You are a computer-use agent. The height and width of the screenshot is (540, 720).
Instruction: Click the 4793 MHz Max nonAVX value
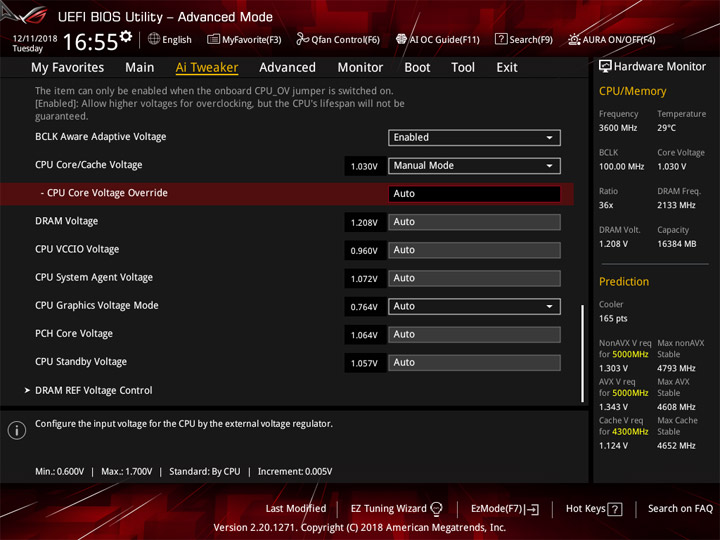click(x=676, y=368)
